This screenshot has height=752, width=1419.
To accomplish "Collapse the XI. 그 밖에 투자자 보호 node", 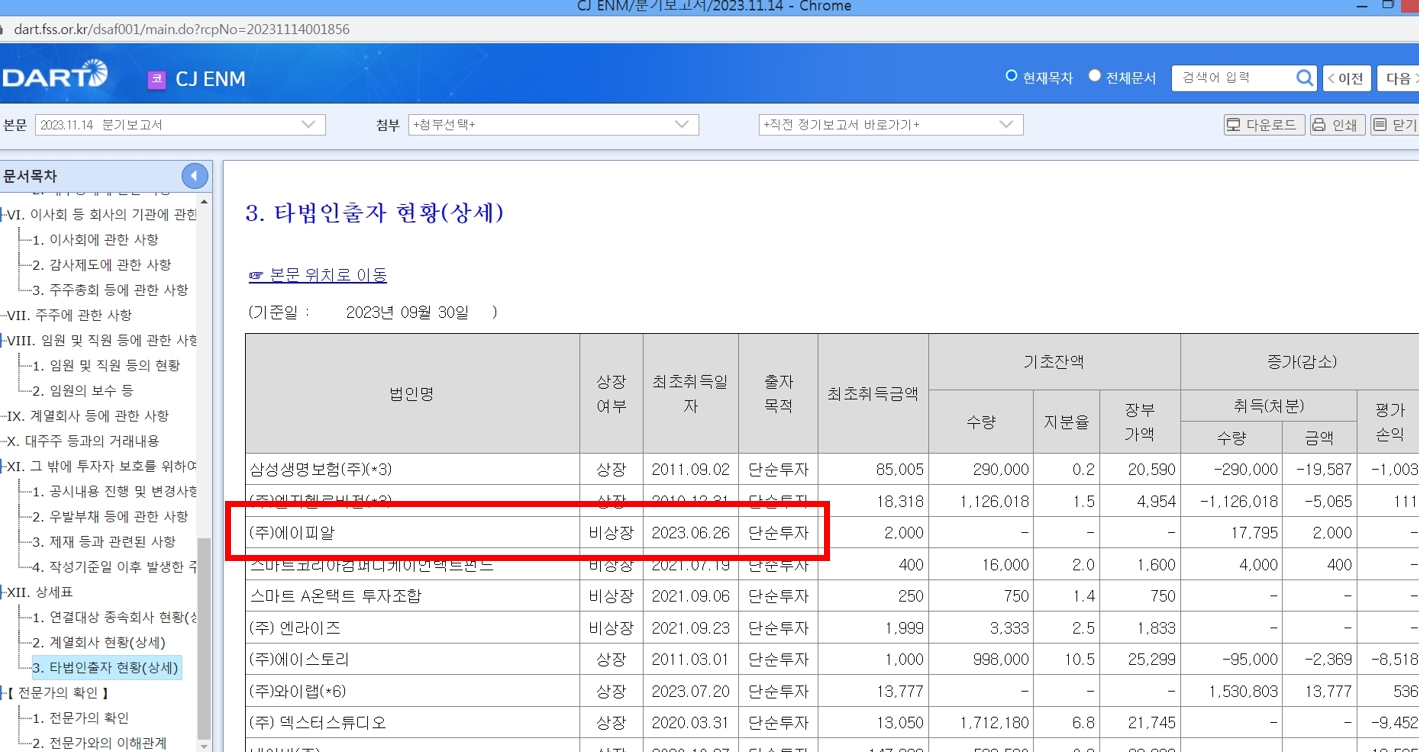I will (2, 466).
